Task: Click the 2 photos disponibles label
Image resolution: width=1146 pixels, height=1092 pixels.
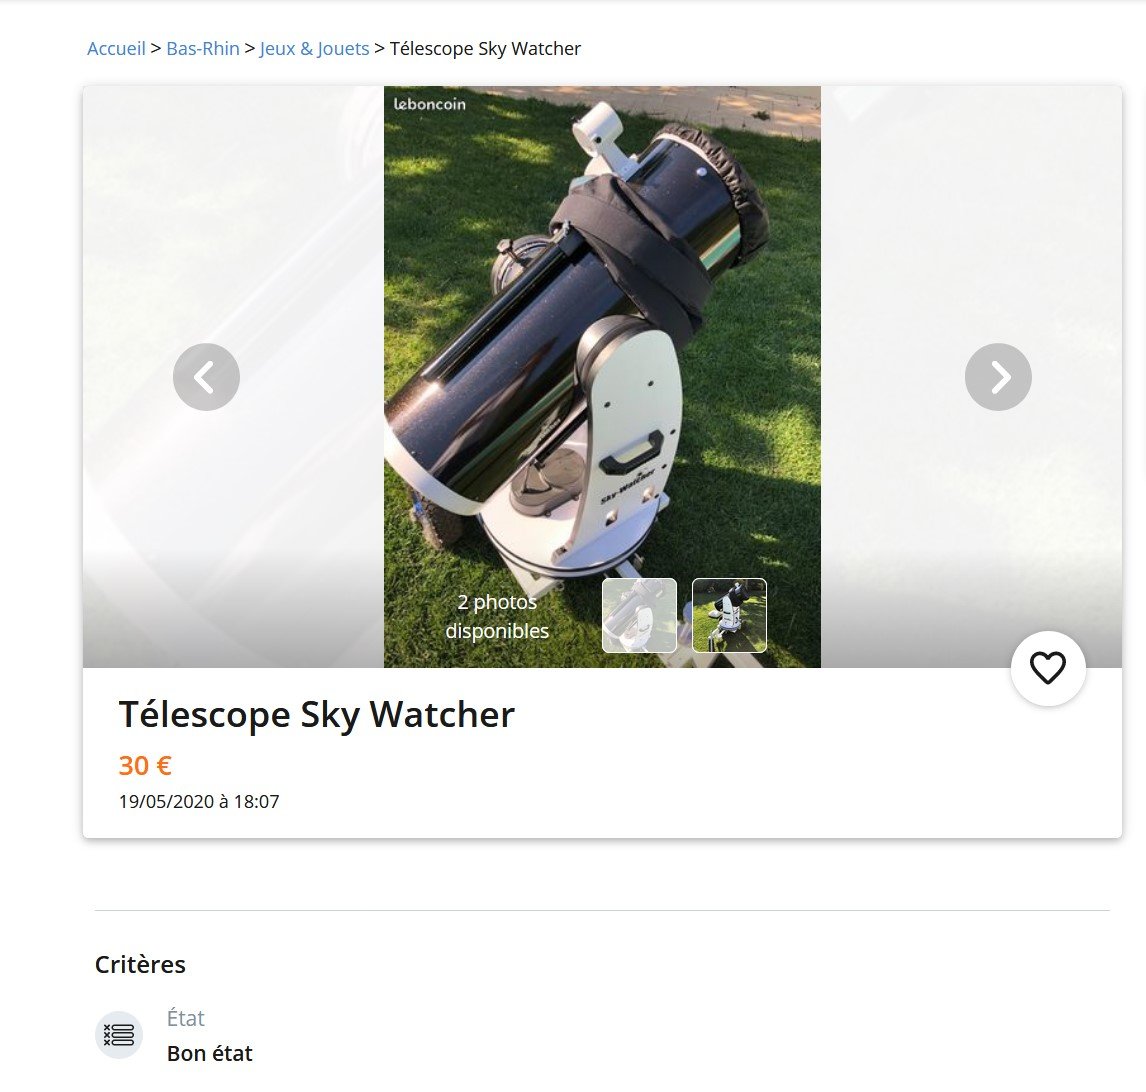Action: coord(497,616)
